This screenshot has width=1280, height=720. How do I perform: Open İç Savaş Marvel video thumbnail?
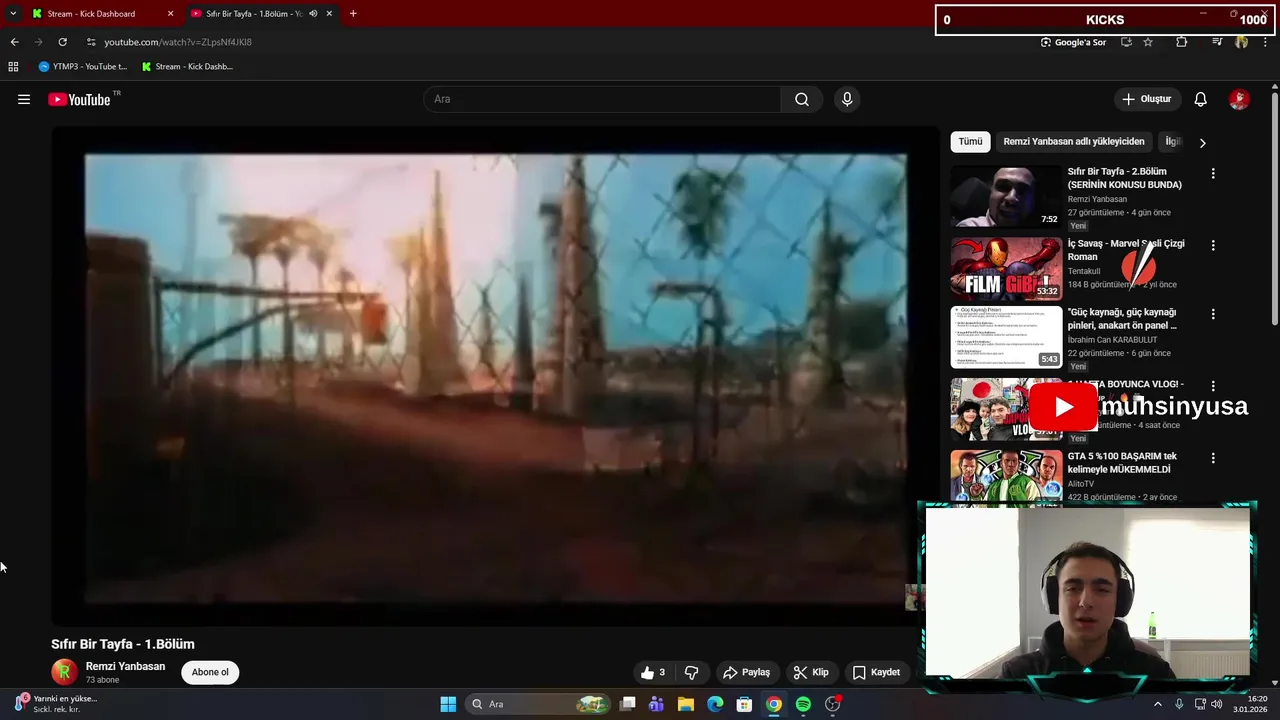coord(1006,269)
